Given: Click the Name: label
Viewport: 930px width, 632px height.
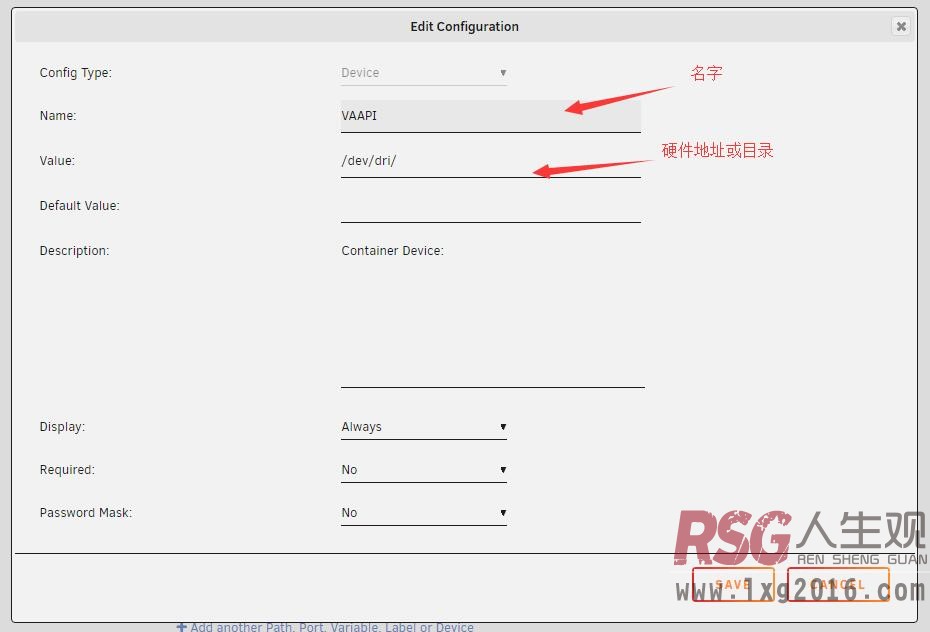Looking at the screenshot, I should pos(58,116).
